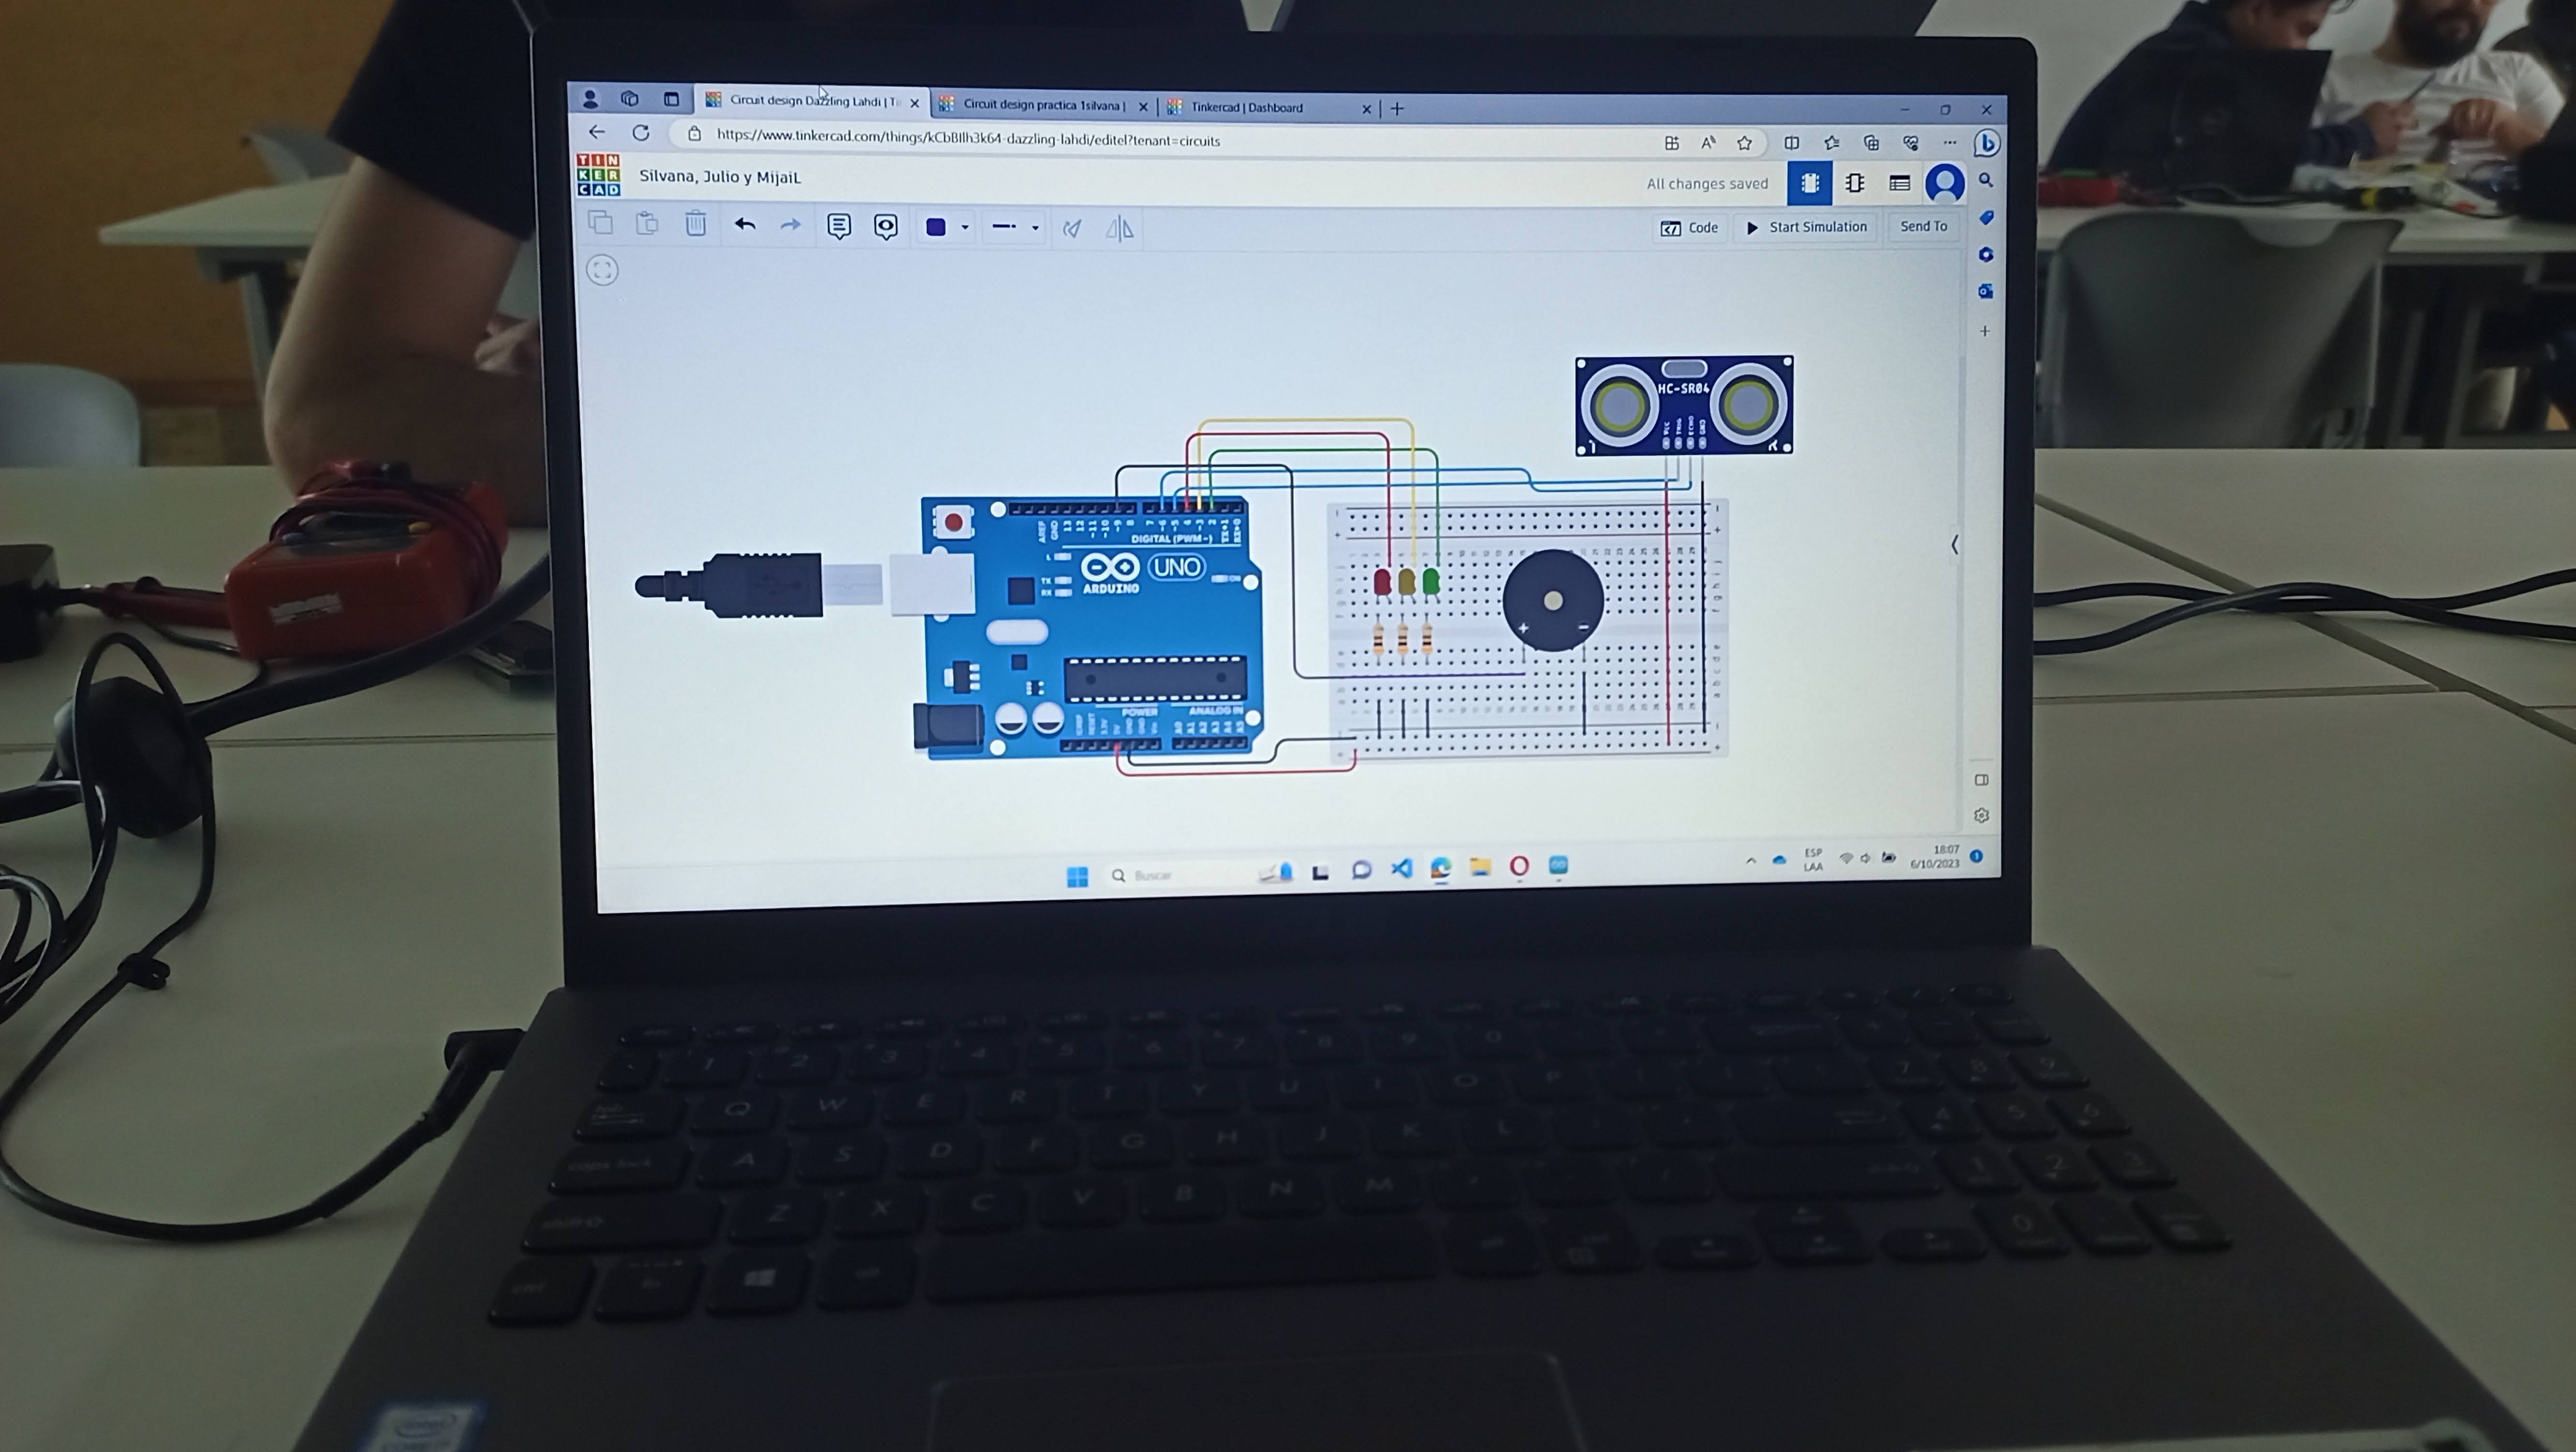This screenshot has width=2576, height=1452.
Task: Select the HC-SR04 ultrasonic sensor
Action: [1684, 405]
